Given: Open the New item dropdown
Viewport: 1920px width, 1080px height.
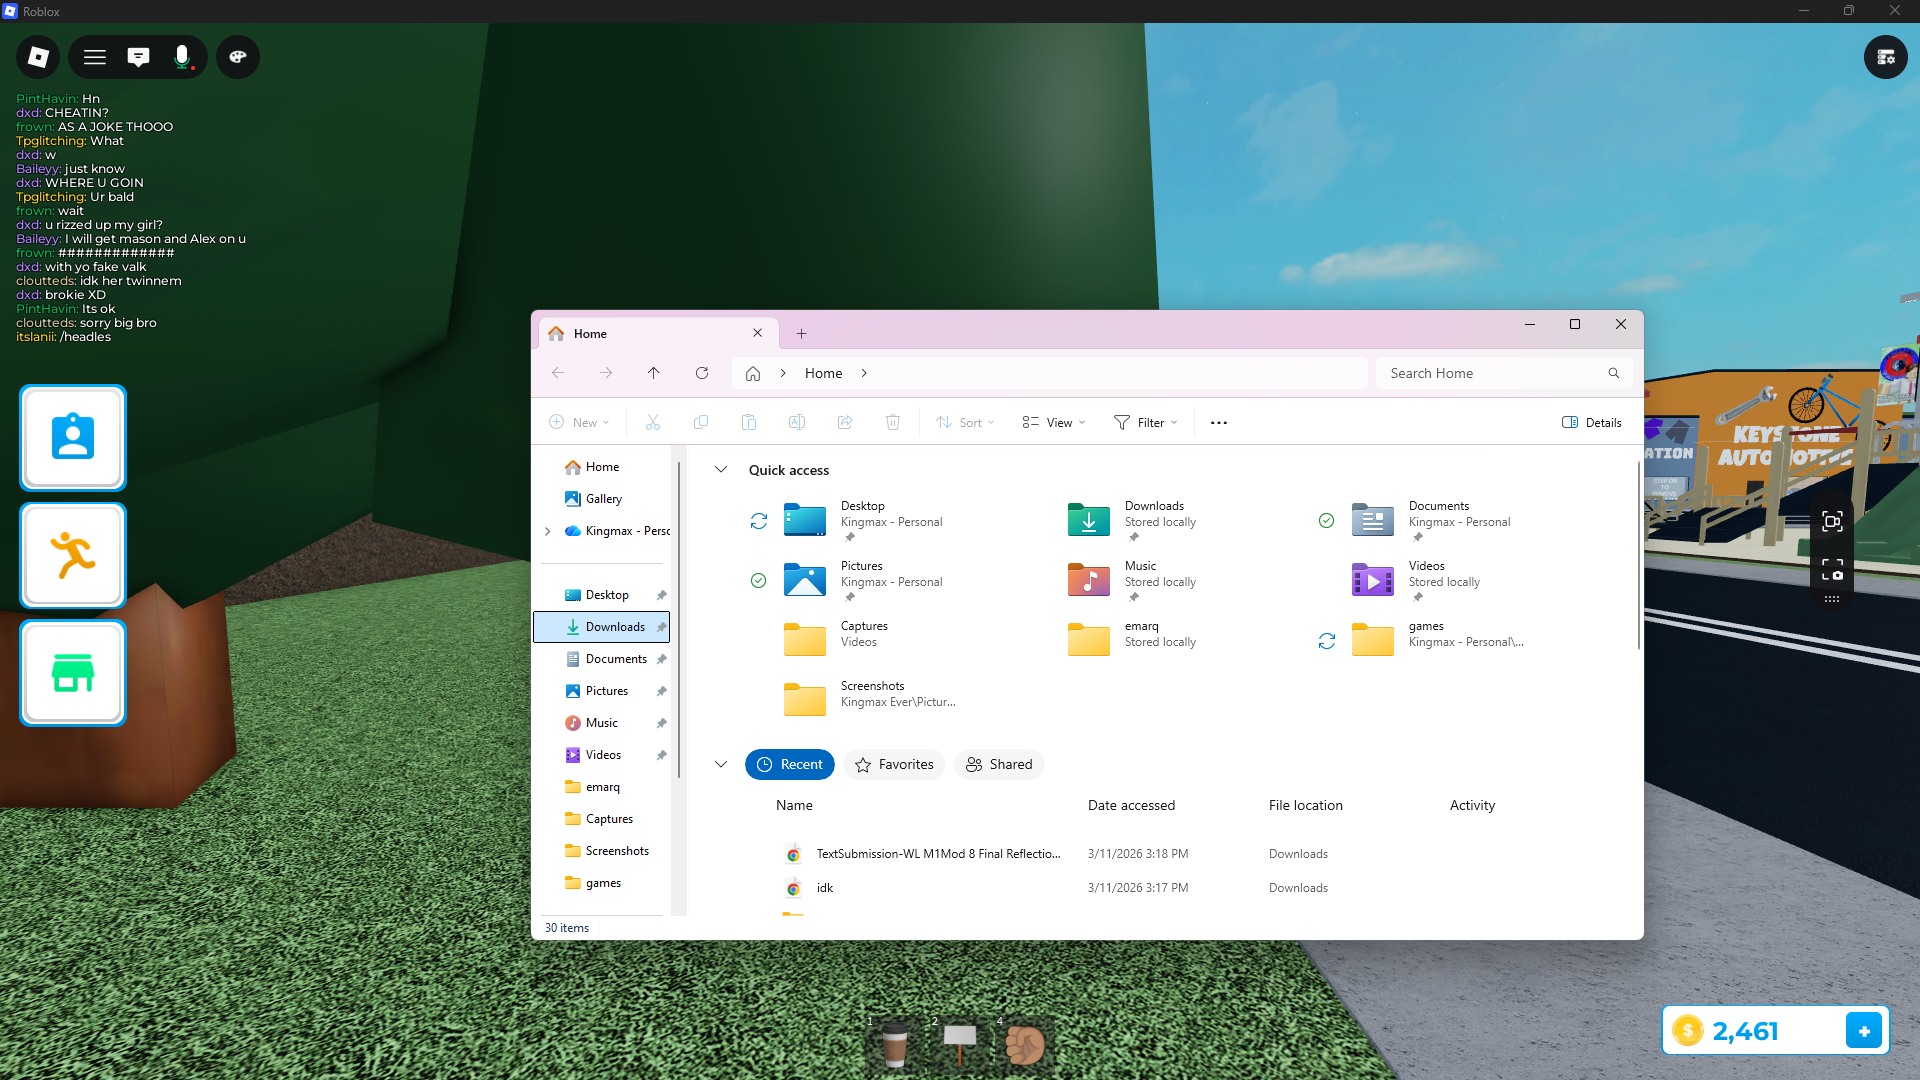Looking at the screenshot, I should 579,423.
